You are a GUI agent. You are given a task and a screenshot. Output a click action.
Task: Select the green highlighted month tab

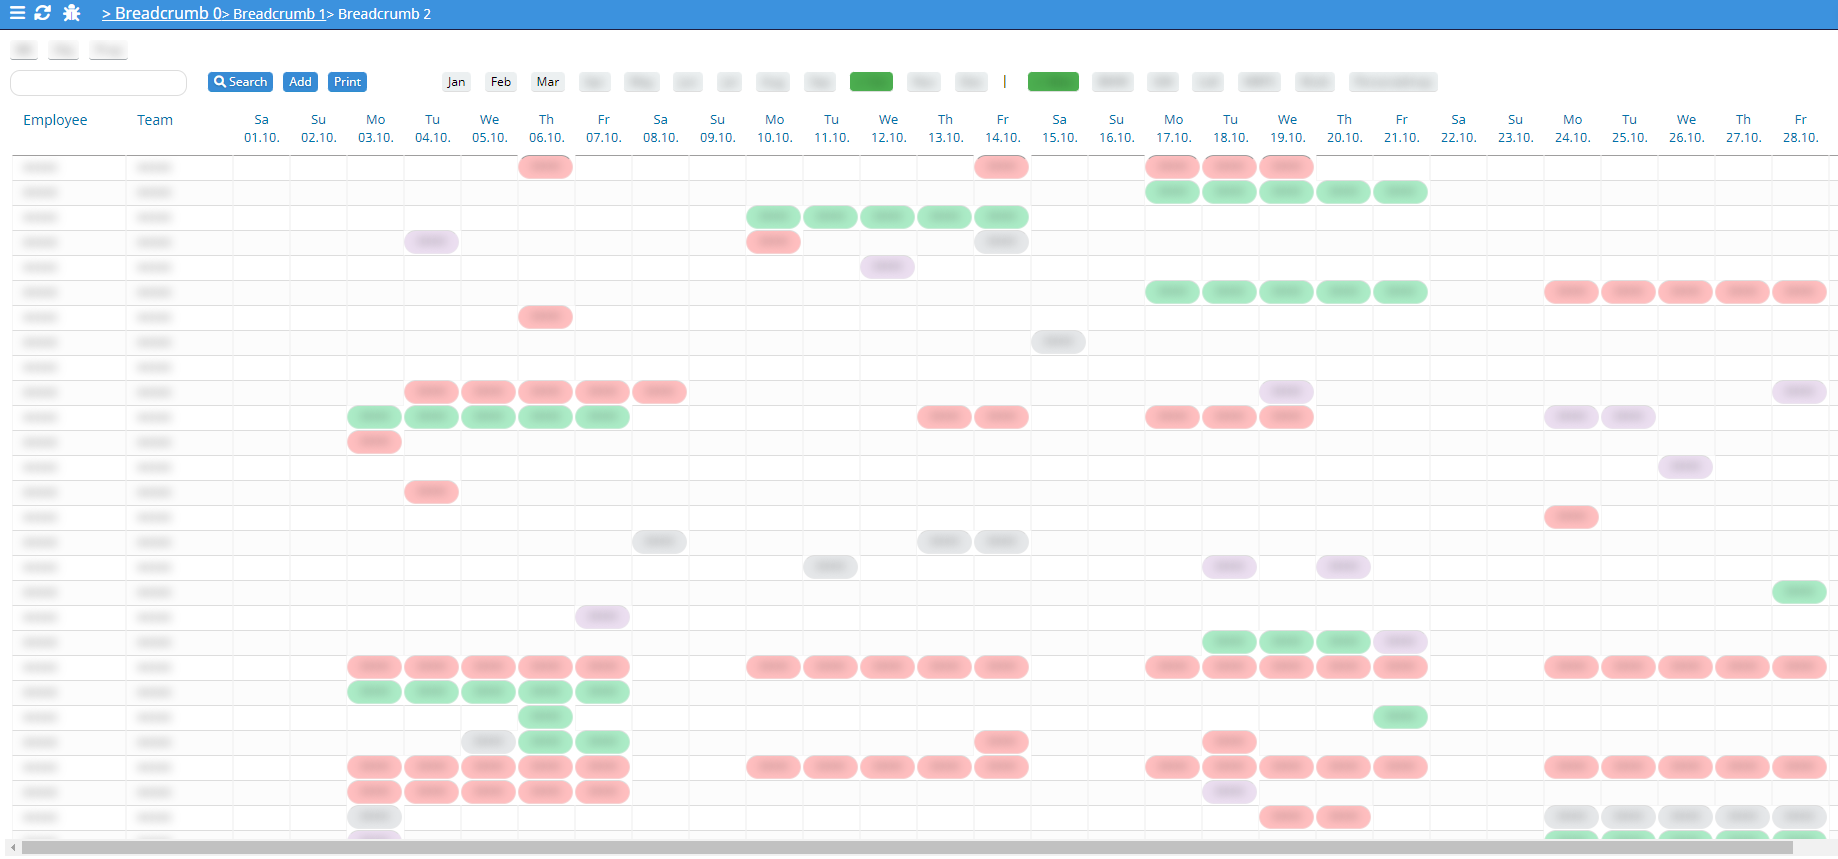coord(871,82)
